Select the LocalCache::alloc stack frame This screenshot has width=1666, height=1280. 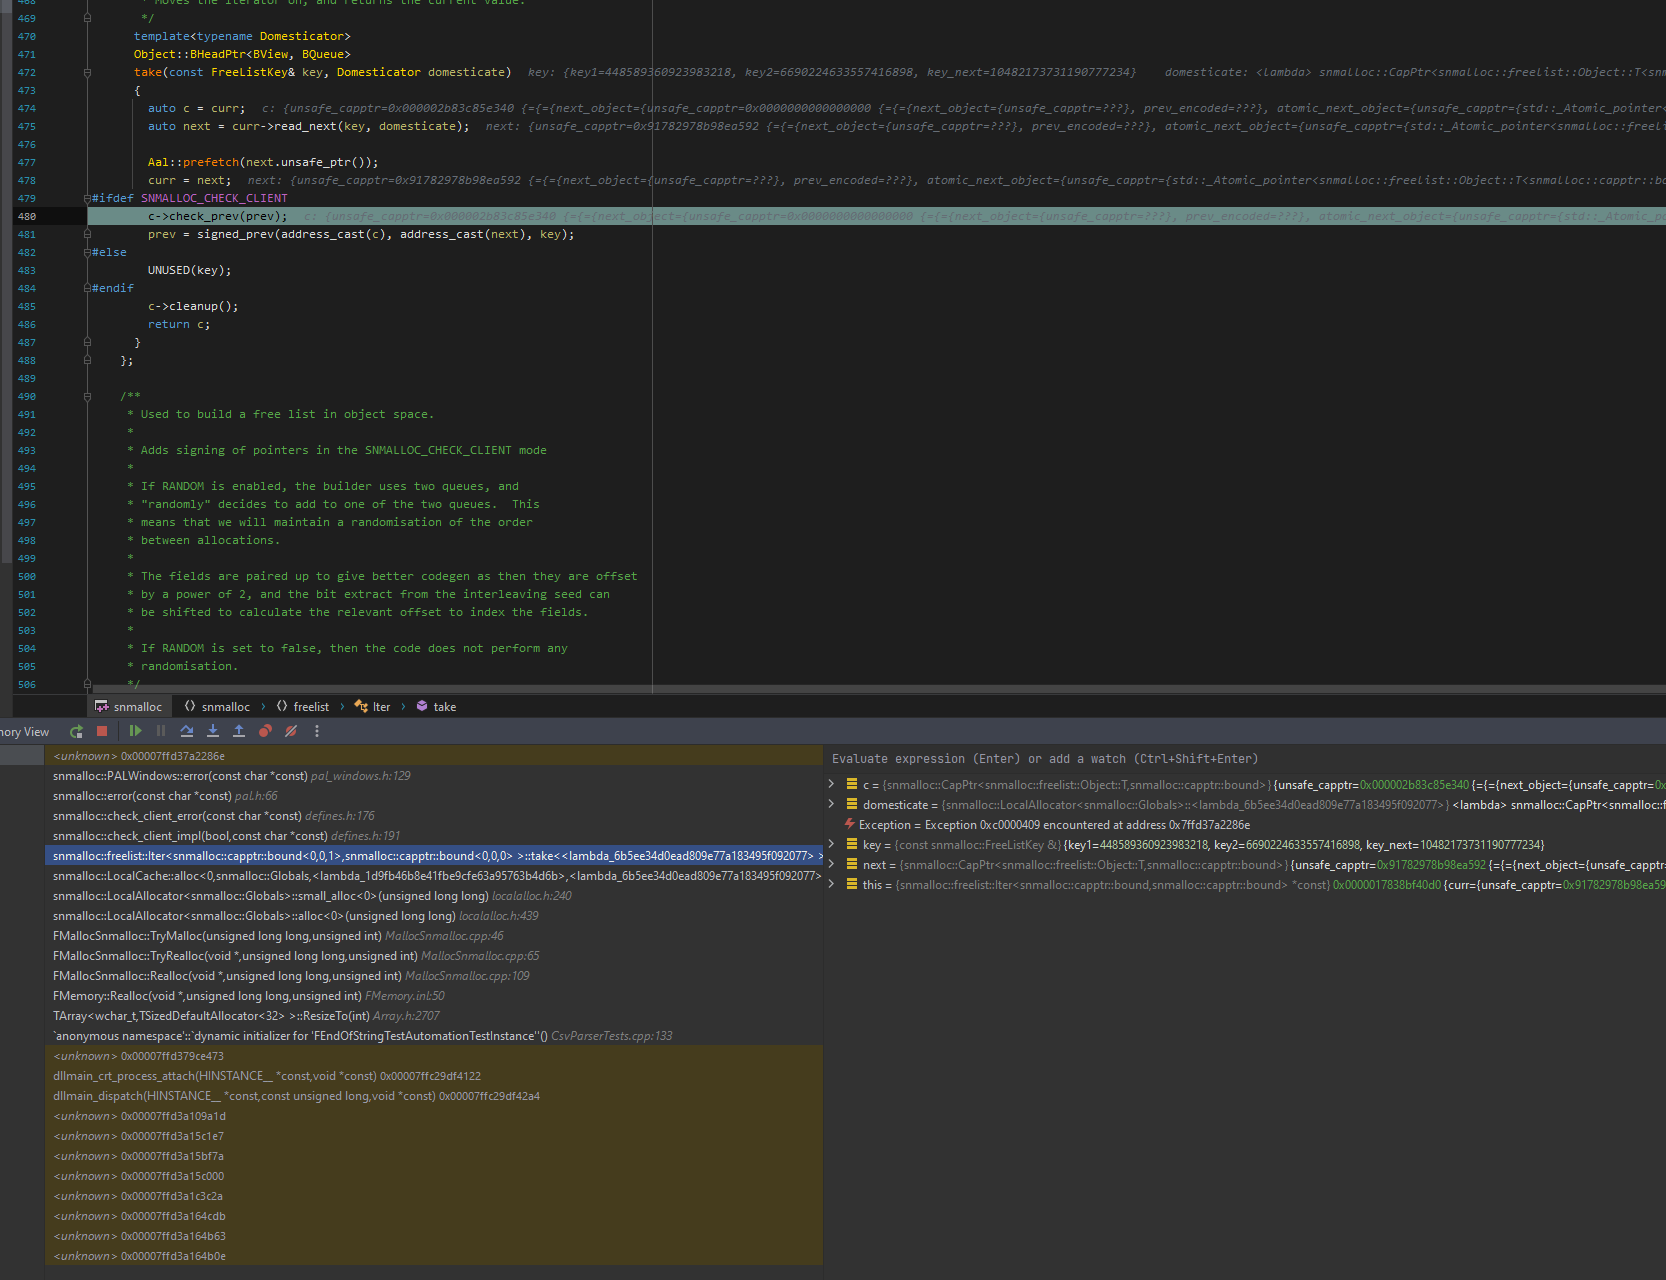434,876
